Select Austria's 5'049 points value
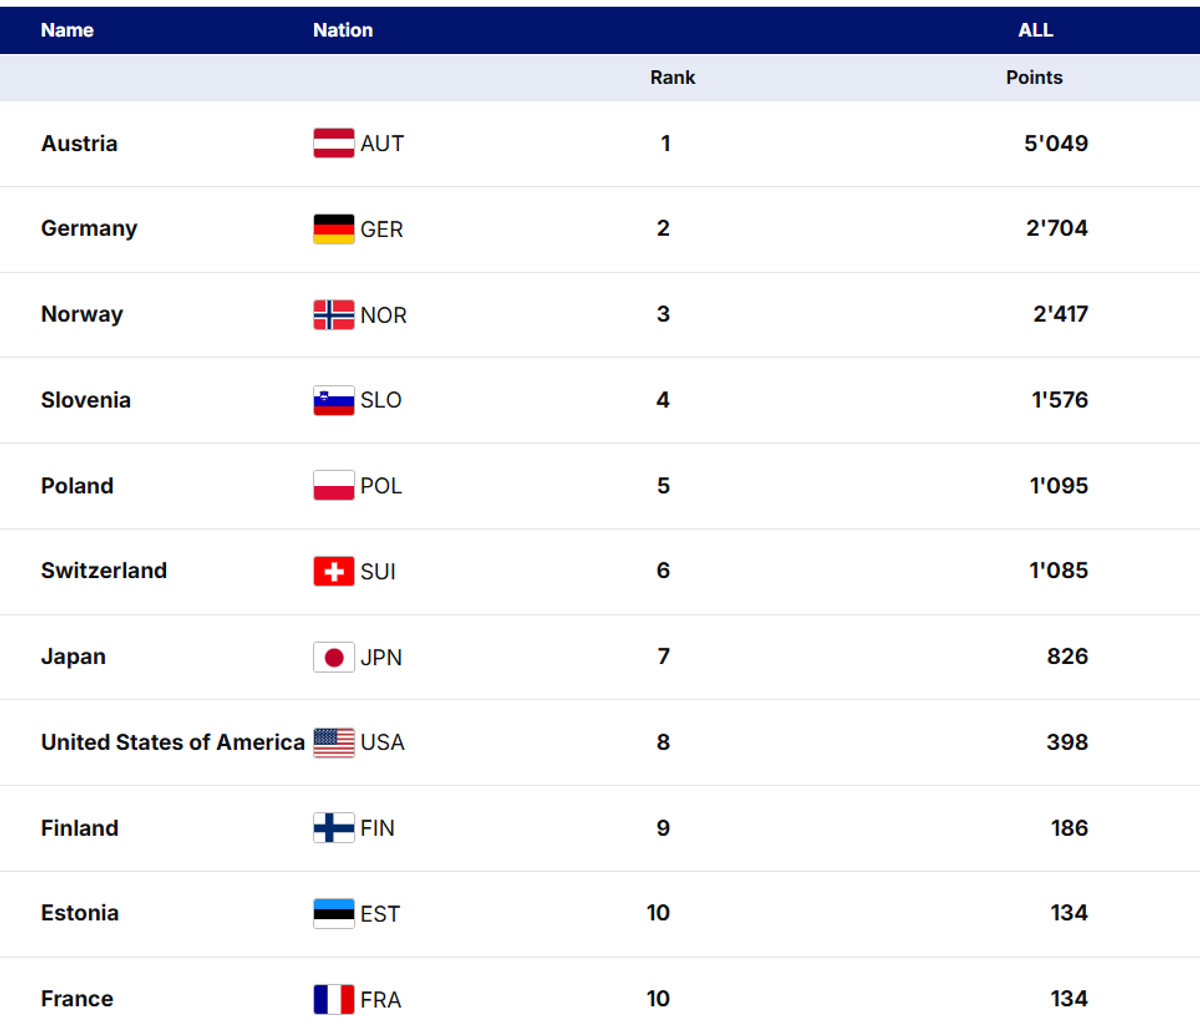 pos(1055,143)
